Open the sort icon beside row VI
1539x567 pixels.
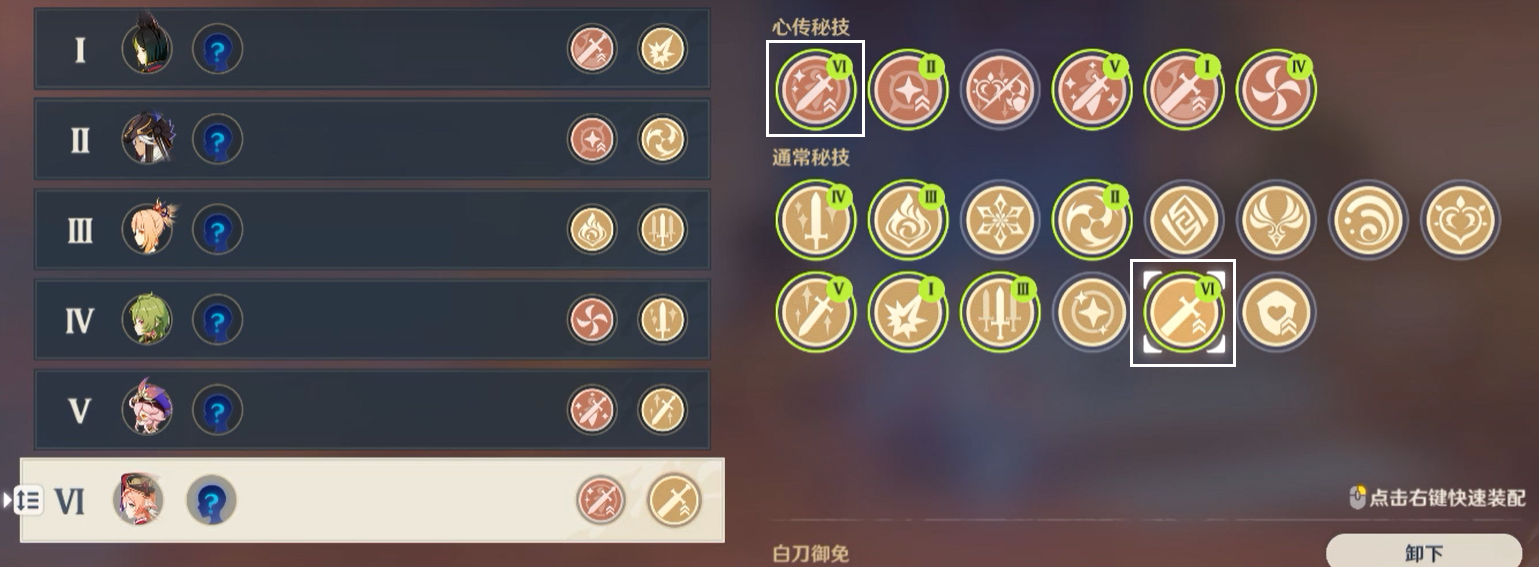click(27, 500)
